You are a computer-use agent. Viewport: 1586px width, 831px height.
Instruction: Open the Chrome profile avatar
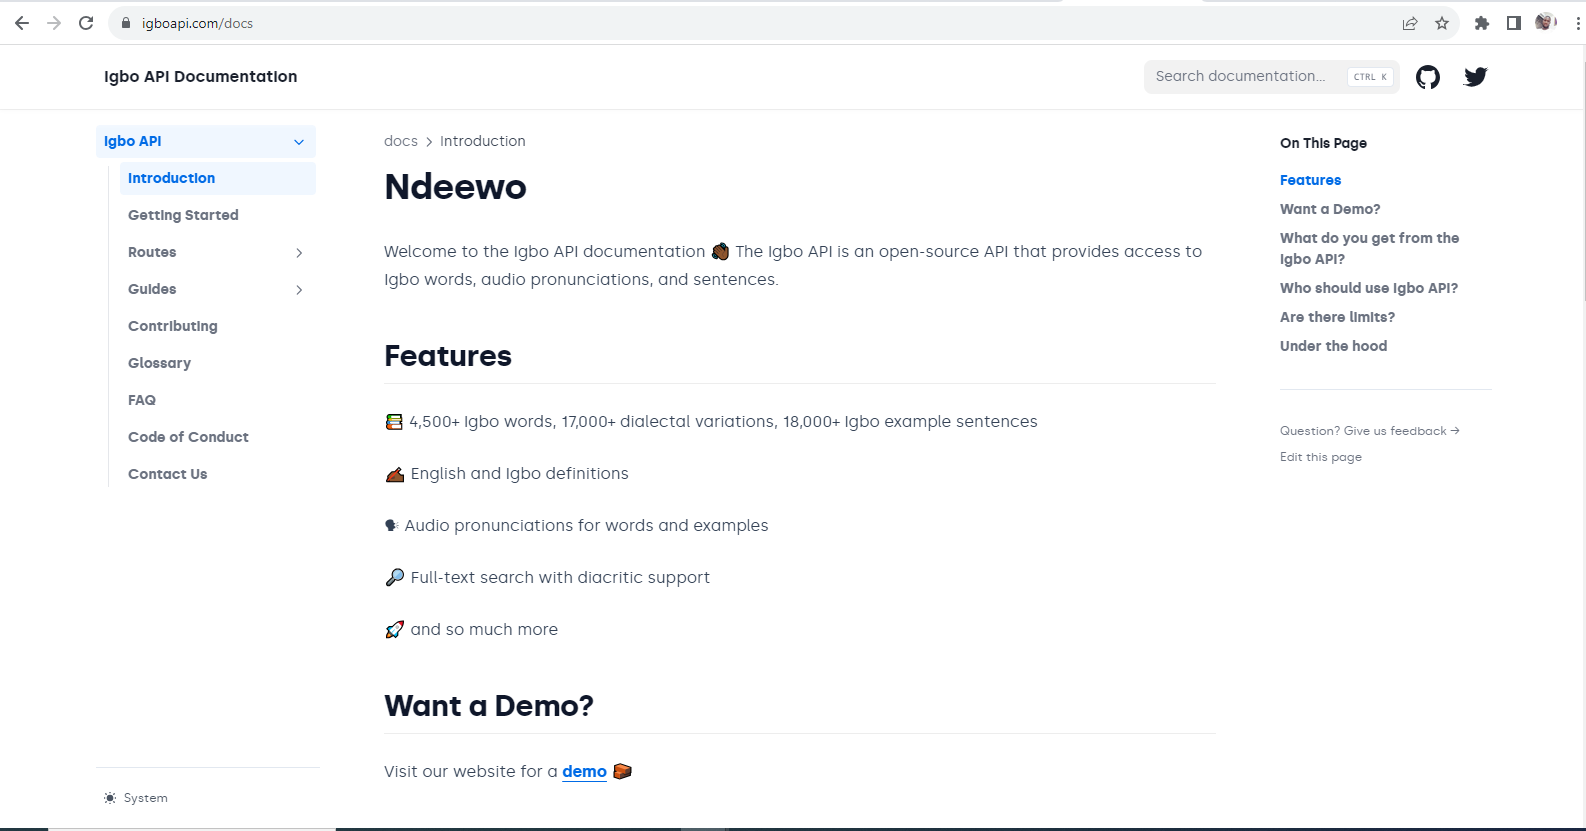1546,22
